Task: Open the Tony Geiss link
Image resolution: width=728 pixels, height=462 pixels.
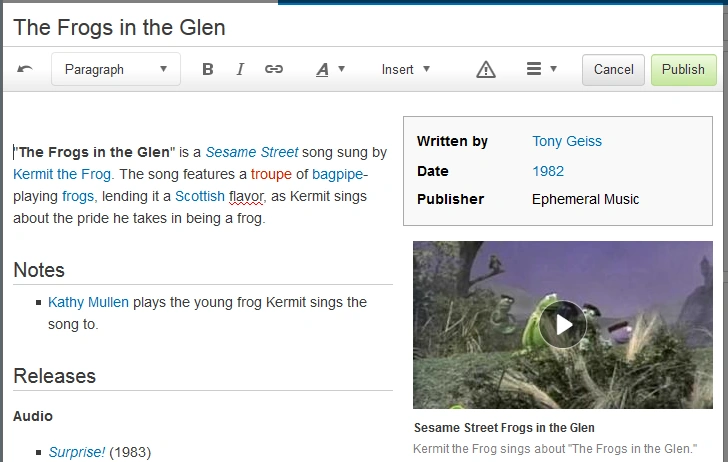Action: (x=567, y=141)
